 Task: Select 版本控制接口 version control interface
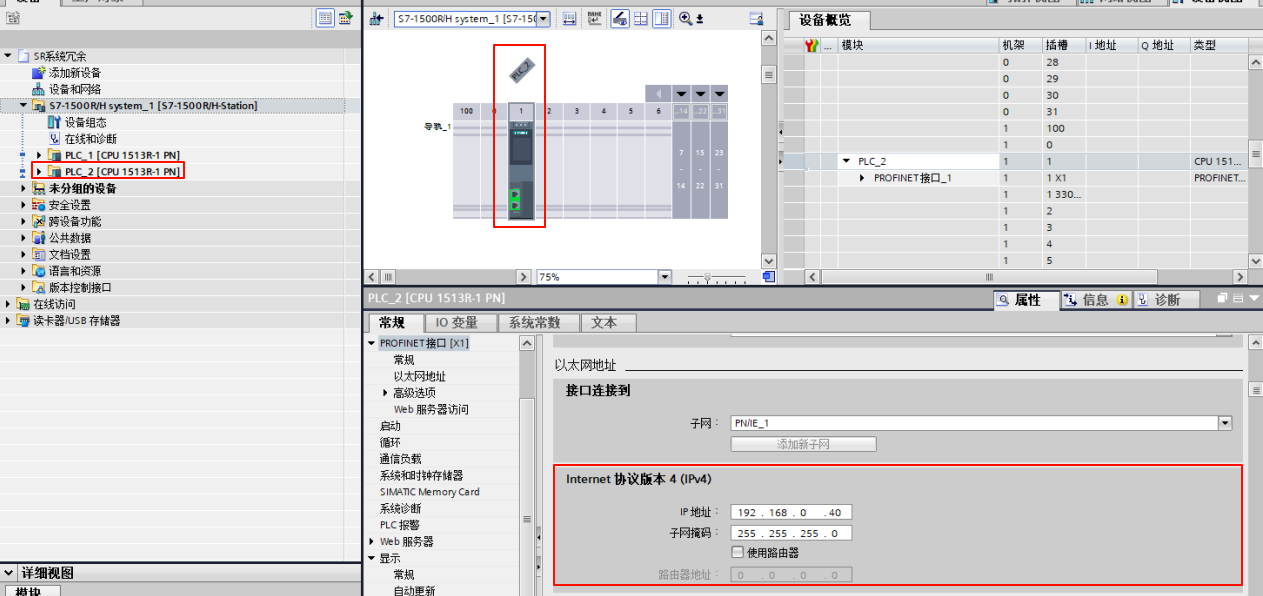pyautogui.click(x=80, y=287)
